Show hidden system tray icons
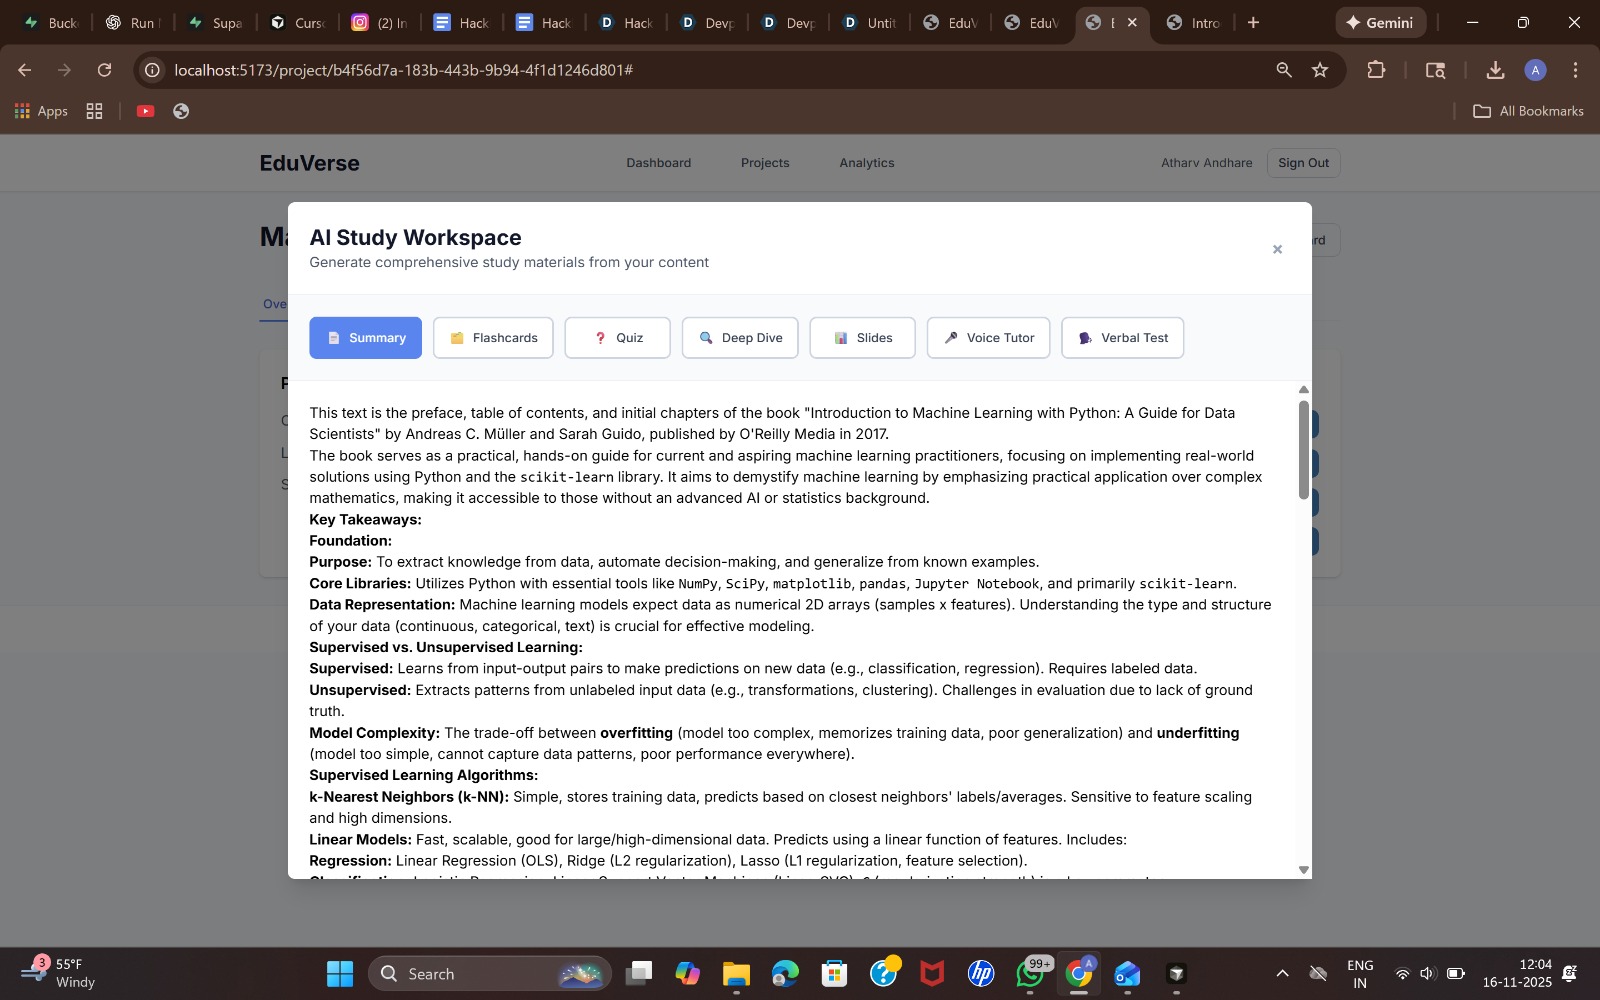1600x1000 pixels. pyautogui.click(x=1282, y=974)
